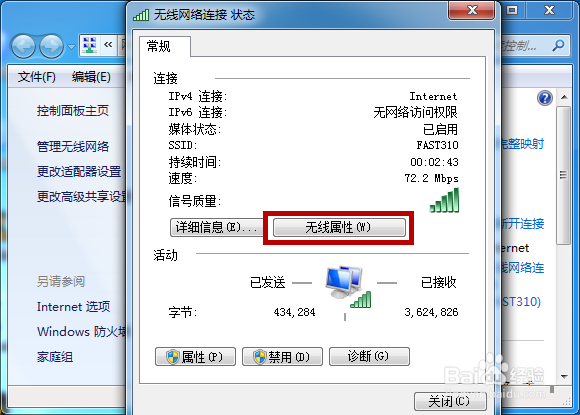The height and width of the screenshot is (415, 580).
Task: Click the 禁用(D) button
Action: [x=282, y=357]
